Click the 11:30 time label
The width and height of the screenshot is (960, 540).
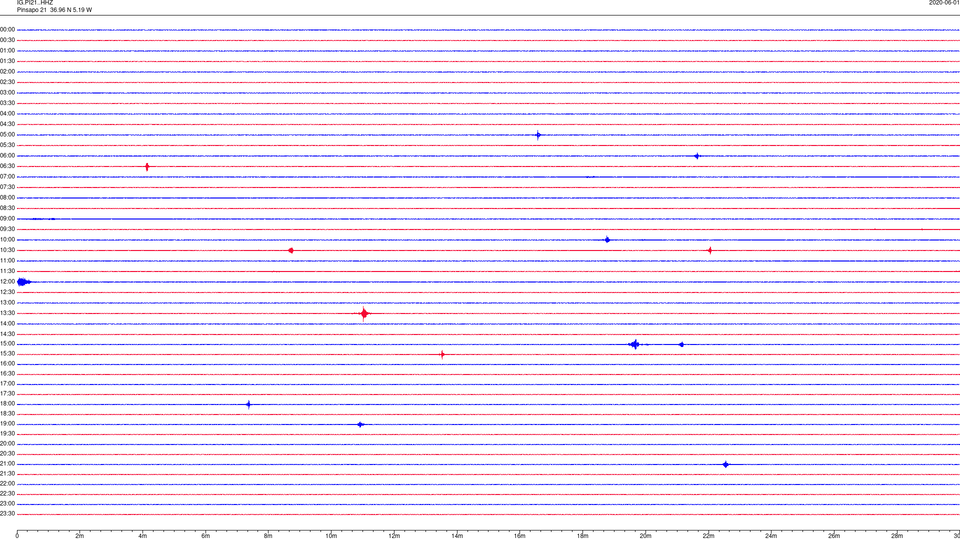click(x=7, y=271)
